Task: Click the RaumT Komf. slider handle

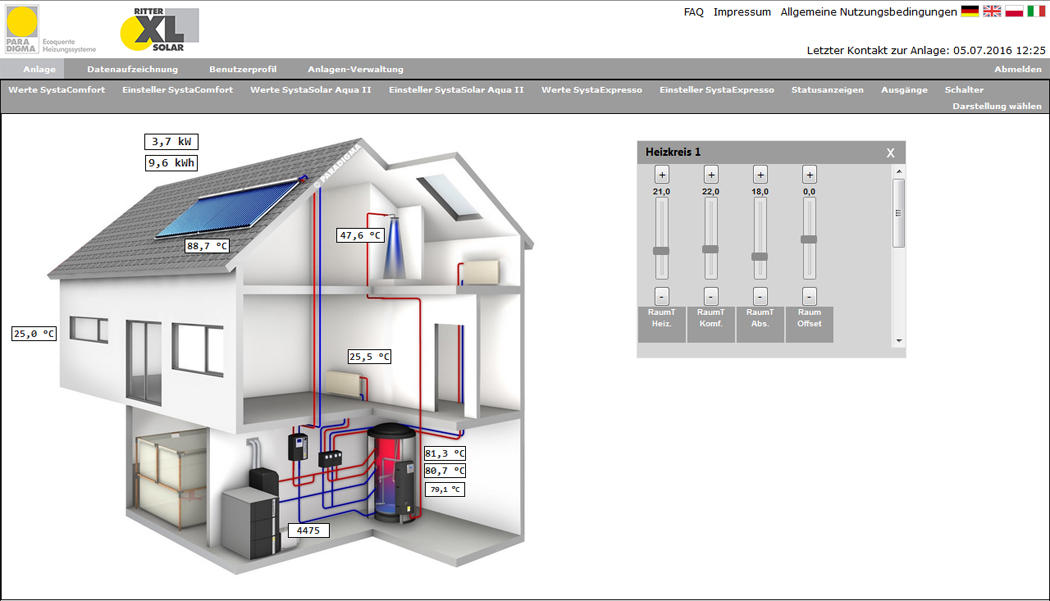Action: [x=710, y=249]
